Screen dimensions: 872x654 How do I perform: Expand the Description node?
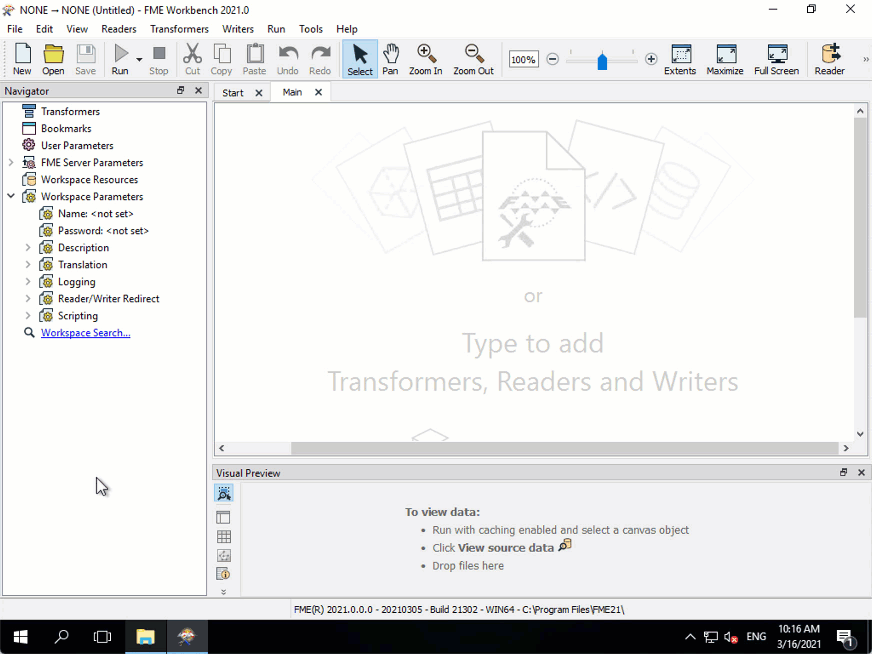coord(28,247)
